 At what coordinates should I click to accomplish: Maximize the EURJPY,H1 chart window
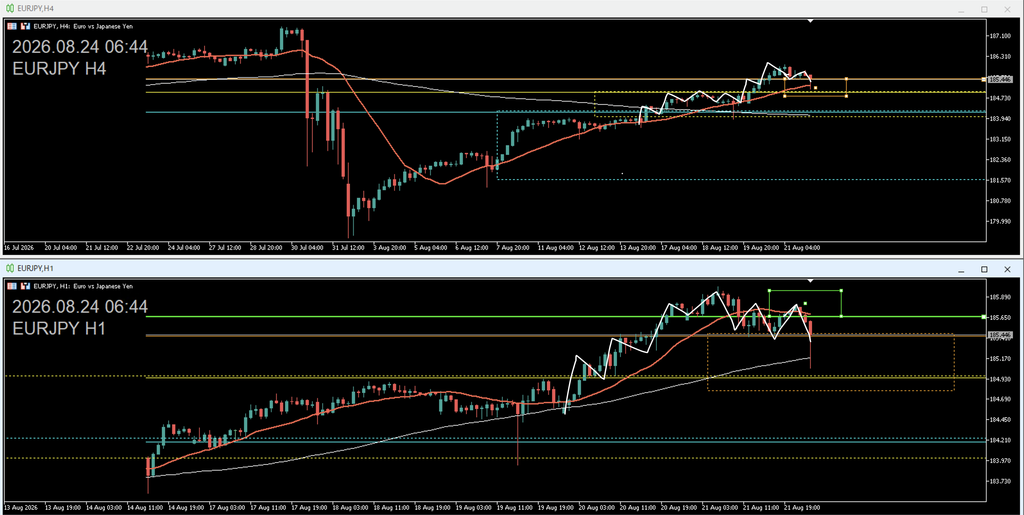tap(984, 269)
